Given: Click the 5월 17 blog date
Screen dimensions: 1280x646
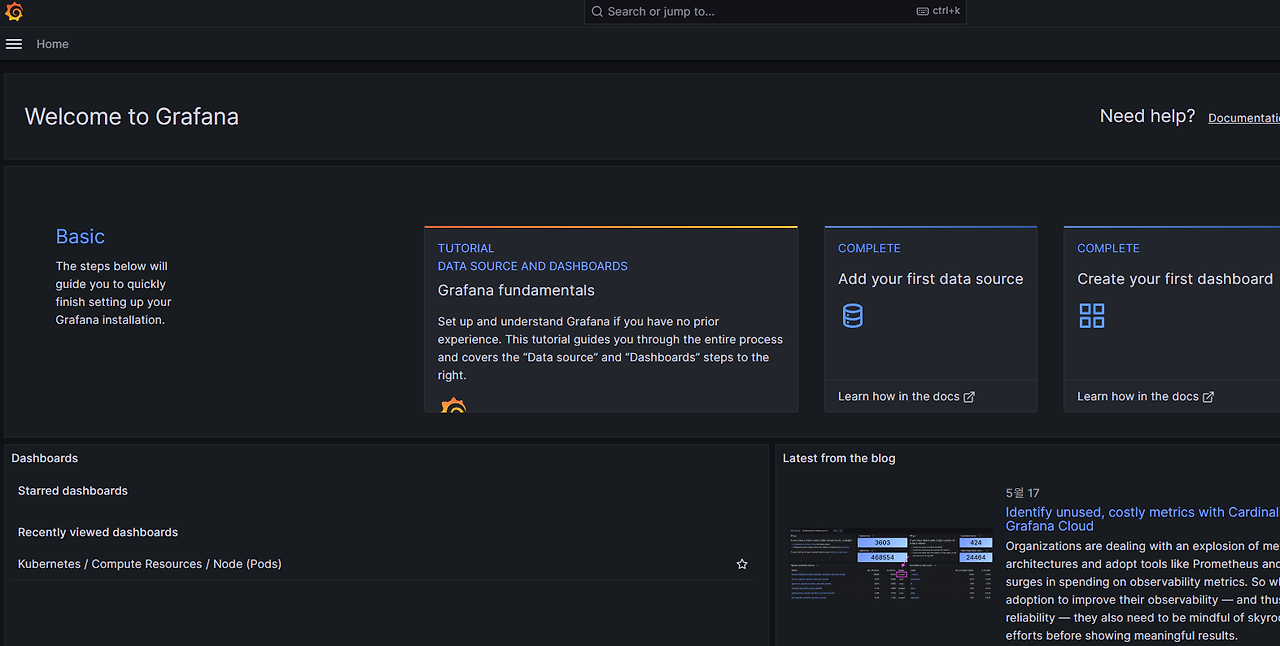Looking at the screenshot, I should coord(1023,493).
